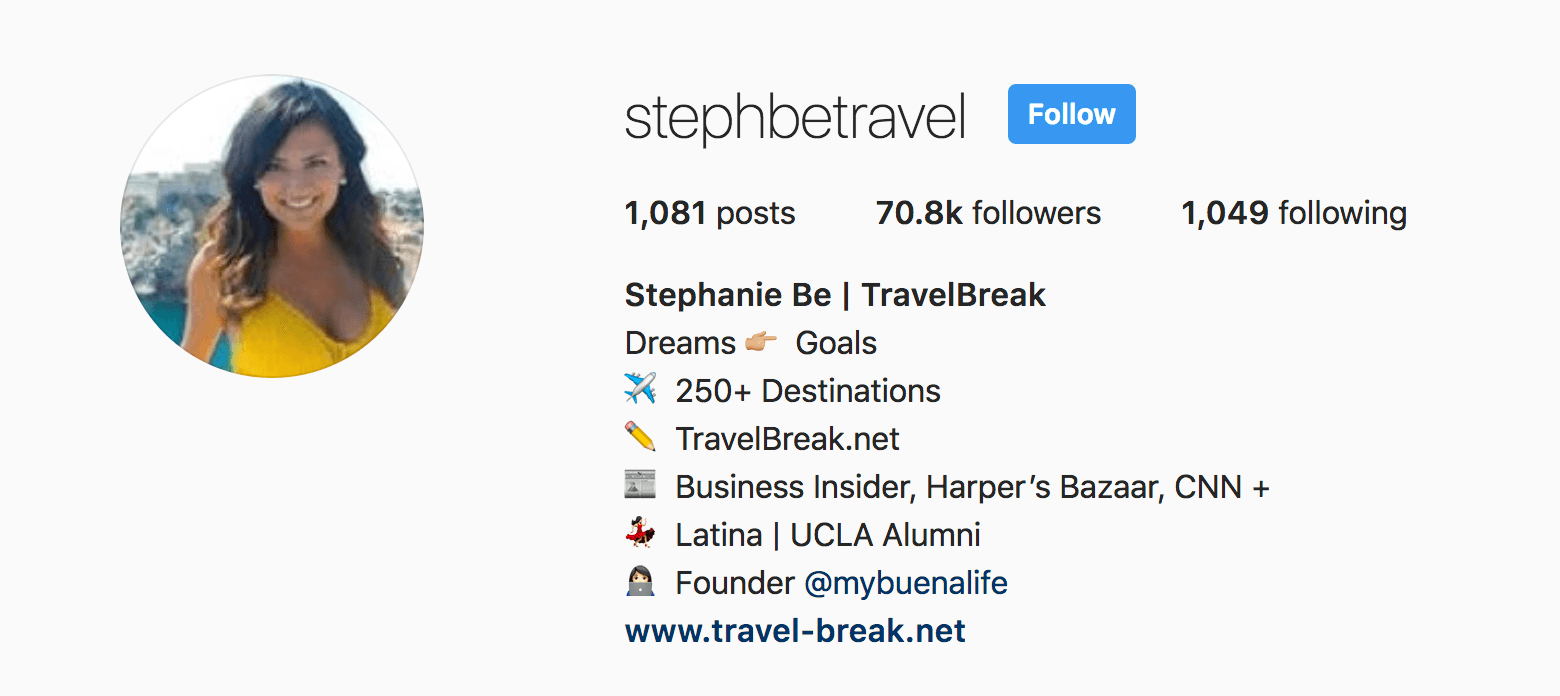1560x696 pixels.
Task: Click the Latina | UCLA Alumni bio line
Action: [x=828, y=534]
